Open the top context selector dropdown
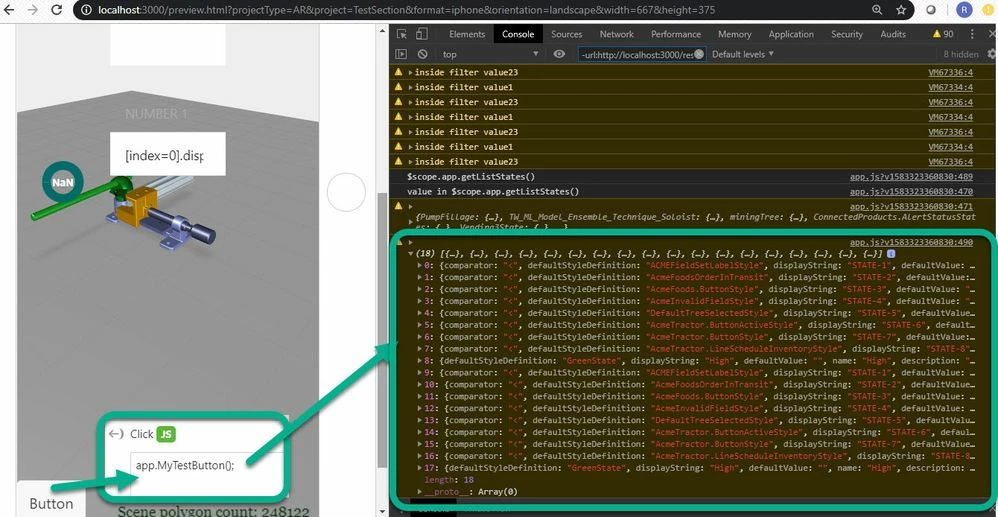 point(490,55)
